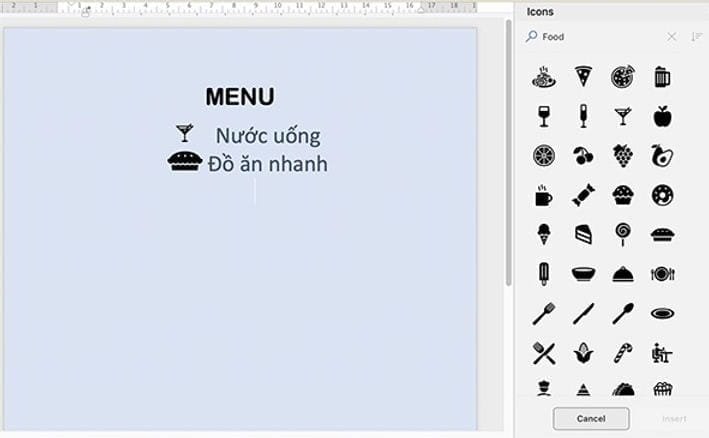Open the sort options beside search
The image size is (709, 438).
(697, 37)
